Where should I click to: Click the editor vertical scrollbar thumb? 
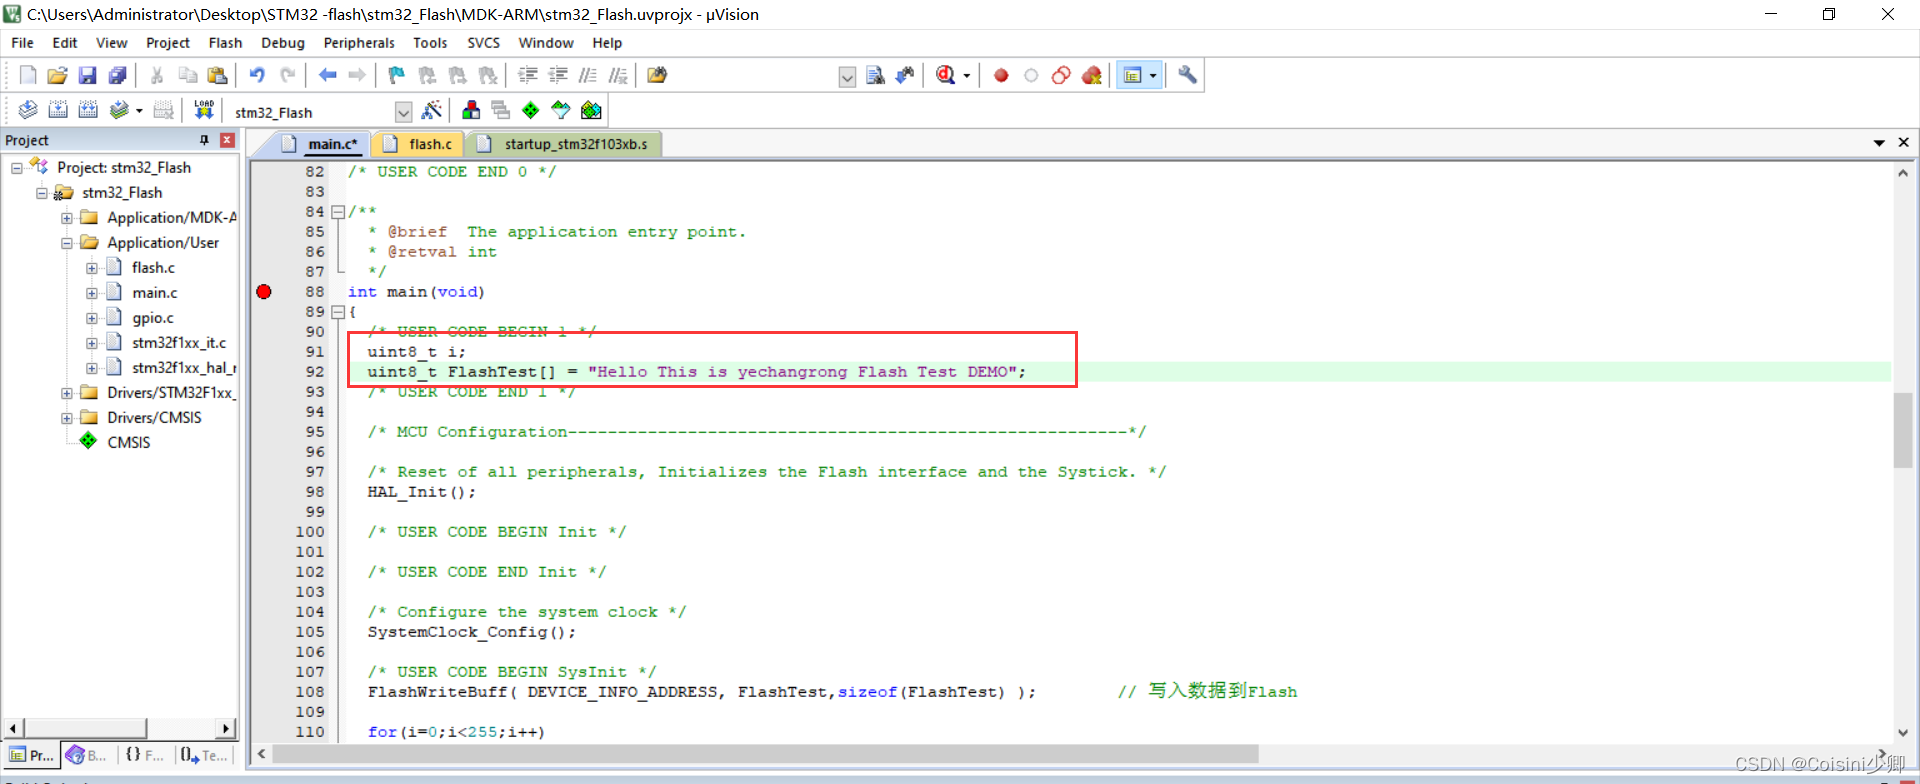1902,430
